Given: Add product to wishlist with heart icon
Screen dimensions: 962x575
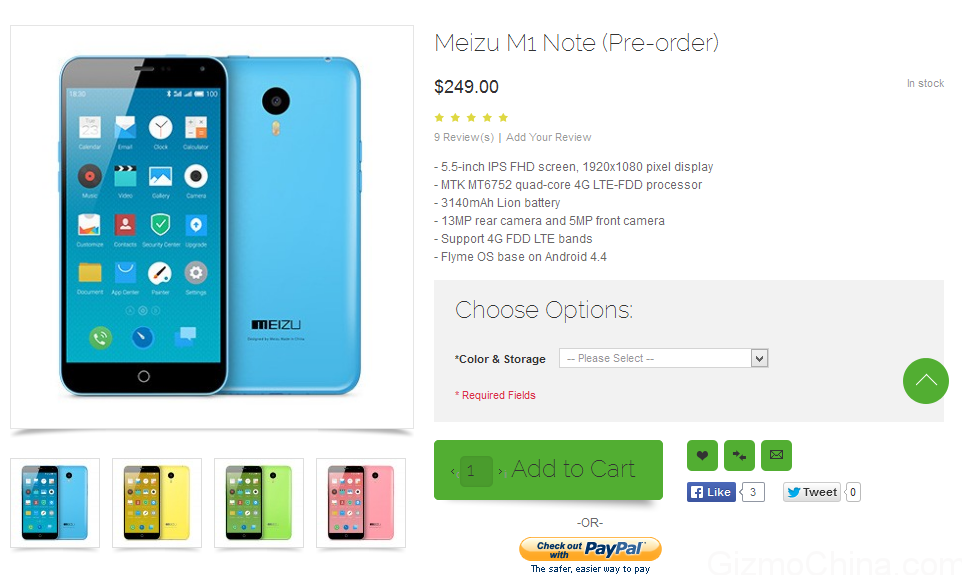Looking at the screenshot, I should [x=702, y=455].
